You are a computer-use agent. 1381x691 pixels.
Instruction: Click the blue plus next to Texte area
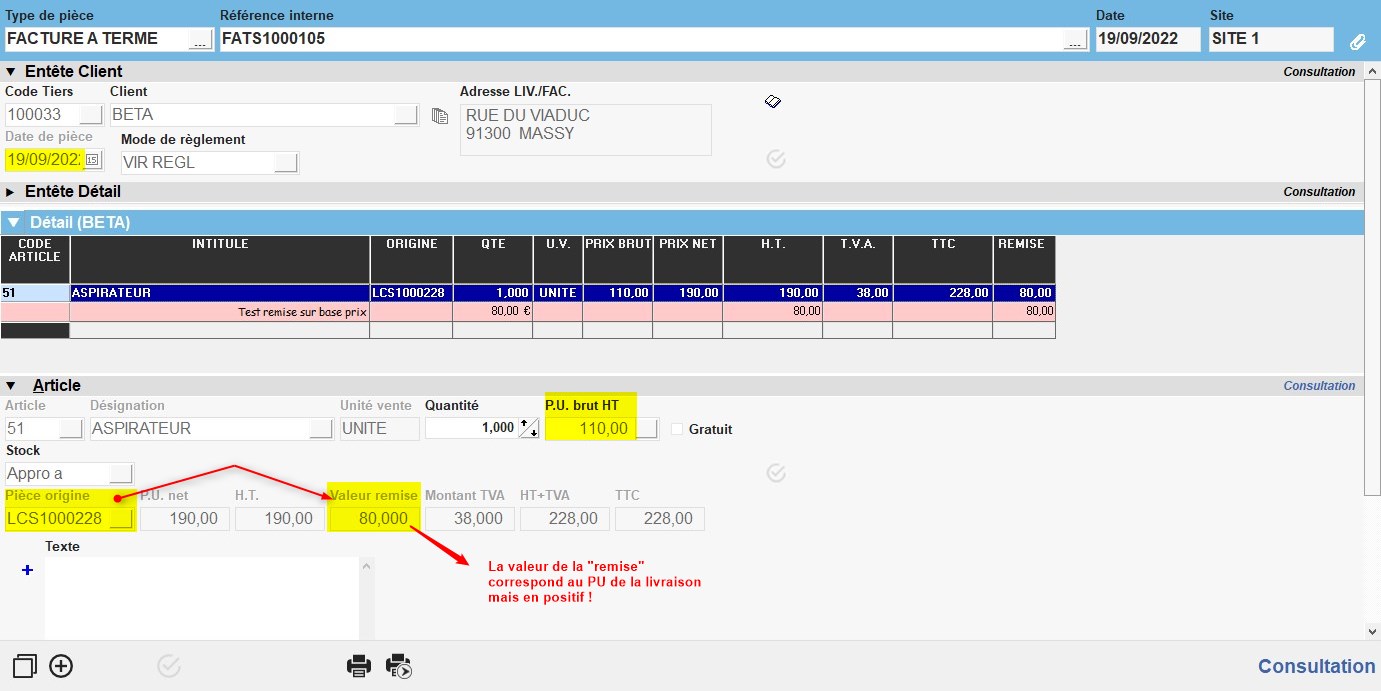27,570
